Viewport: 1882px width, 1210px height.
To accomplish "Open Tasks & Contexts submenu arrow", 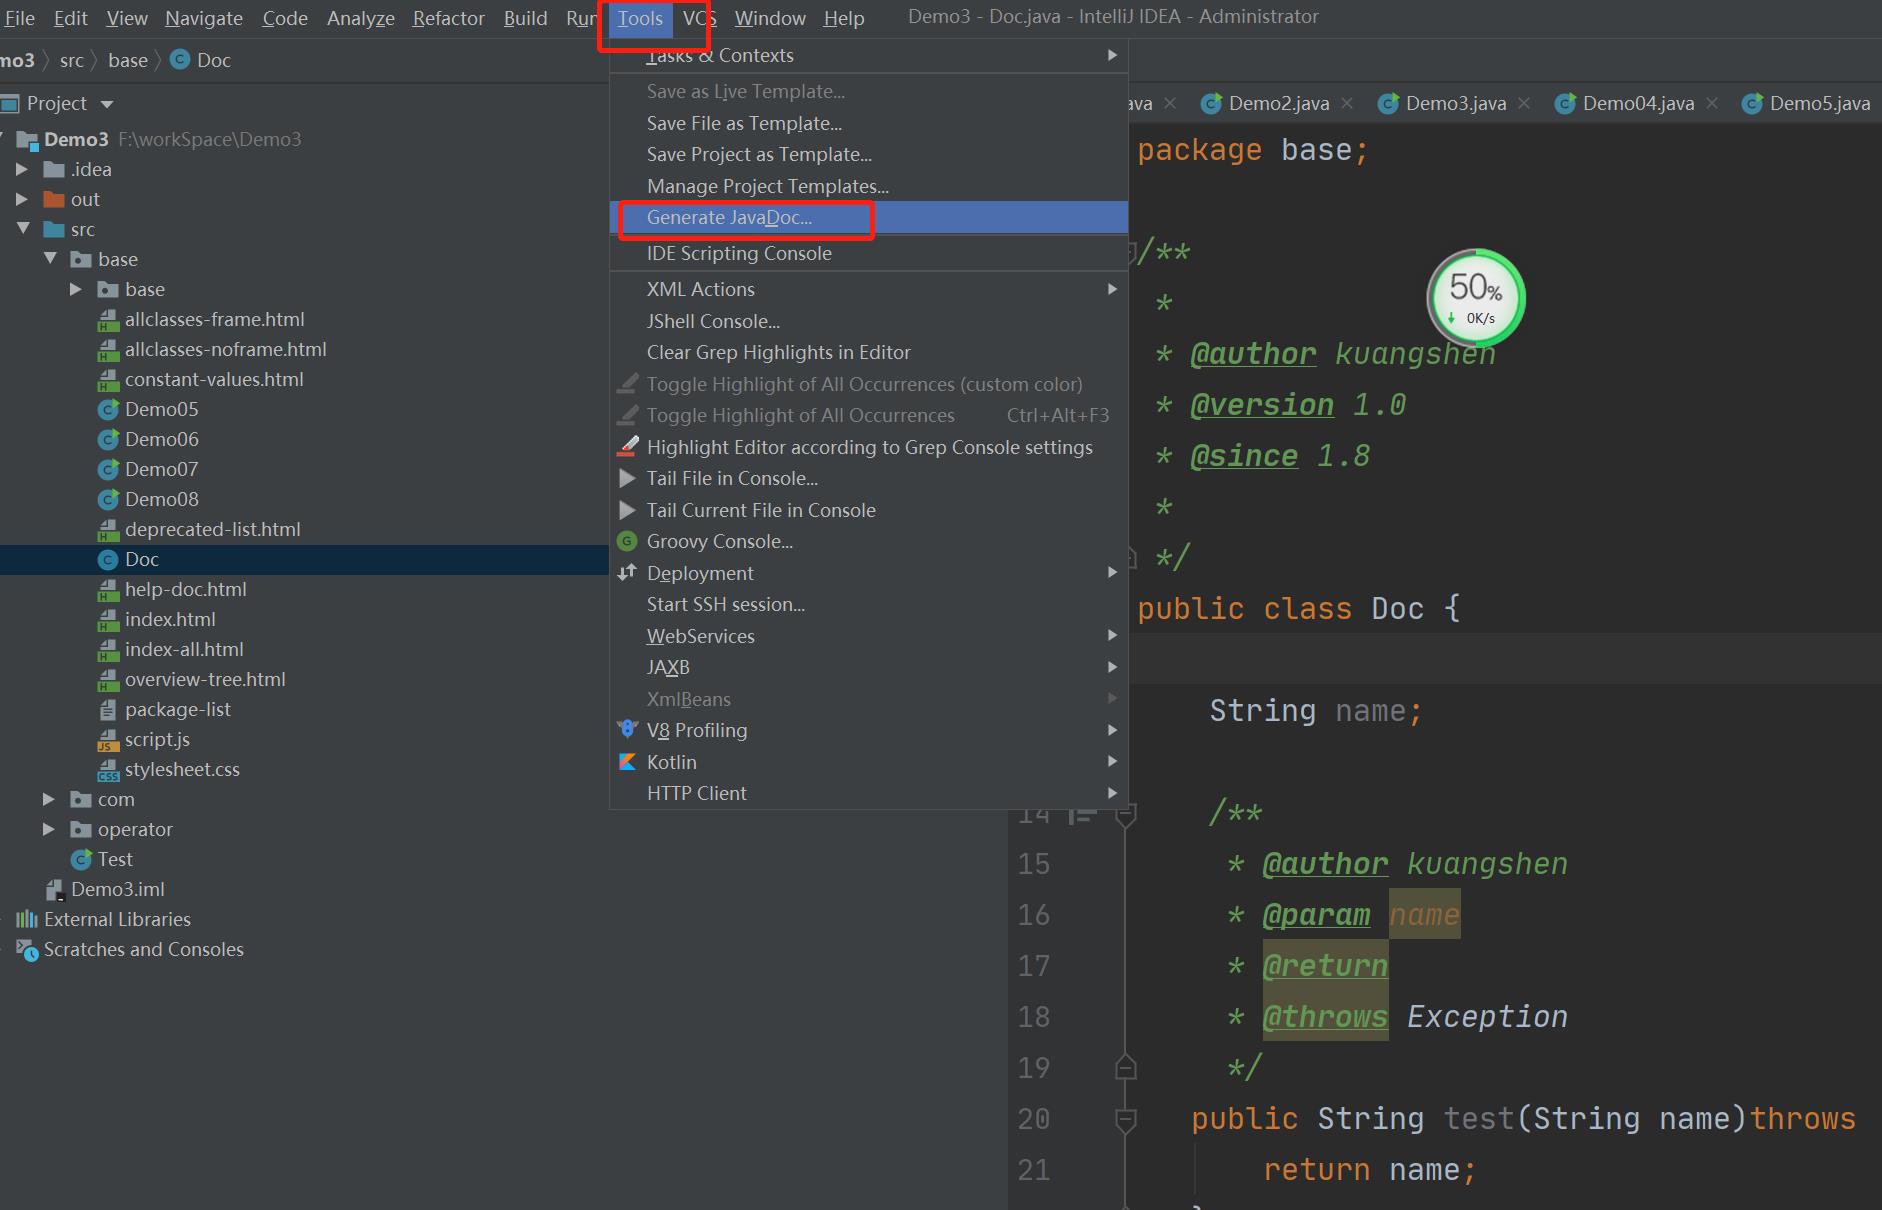I will pos(1112,55).
